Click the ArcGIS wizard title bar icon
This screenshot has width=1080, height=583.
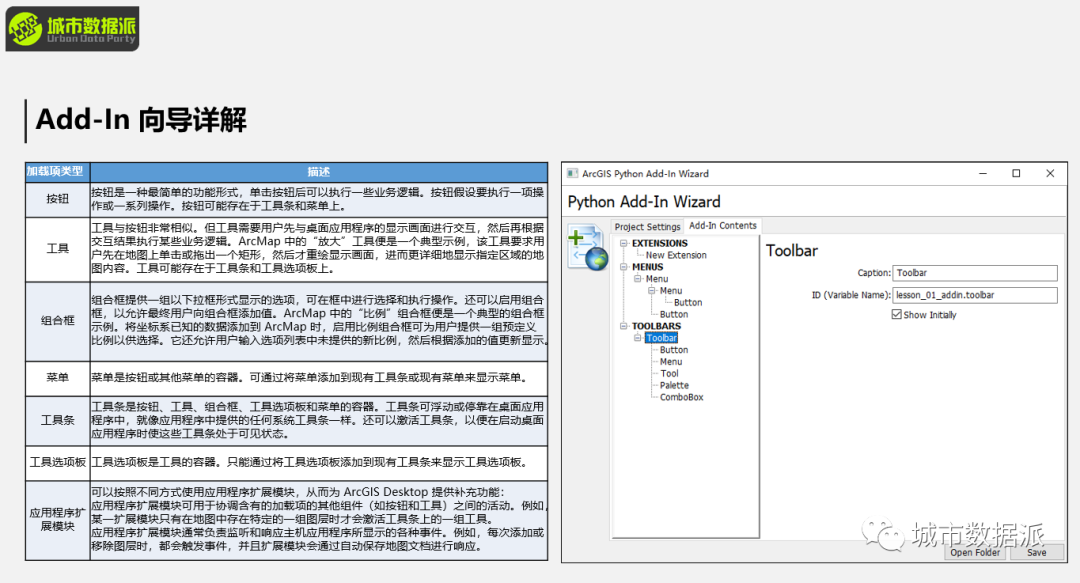[x=572, y=174]
